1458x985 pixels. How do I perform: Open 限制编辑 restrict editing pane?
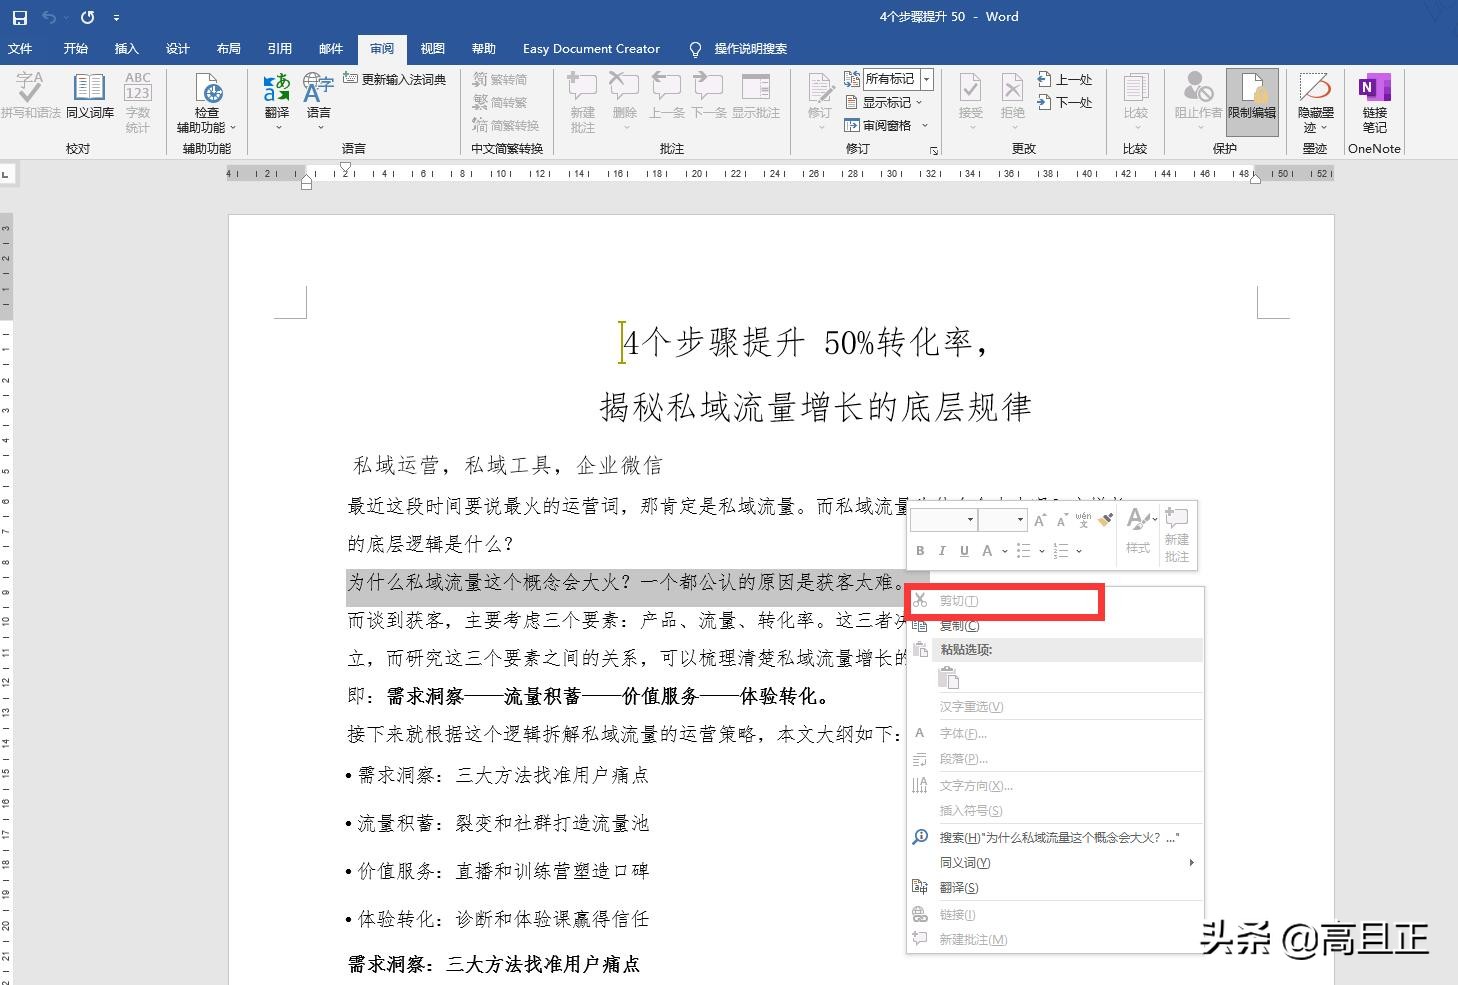point(1251,100)
